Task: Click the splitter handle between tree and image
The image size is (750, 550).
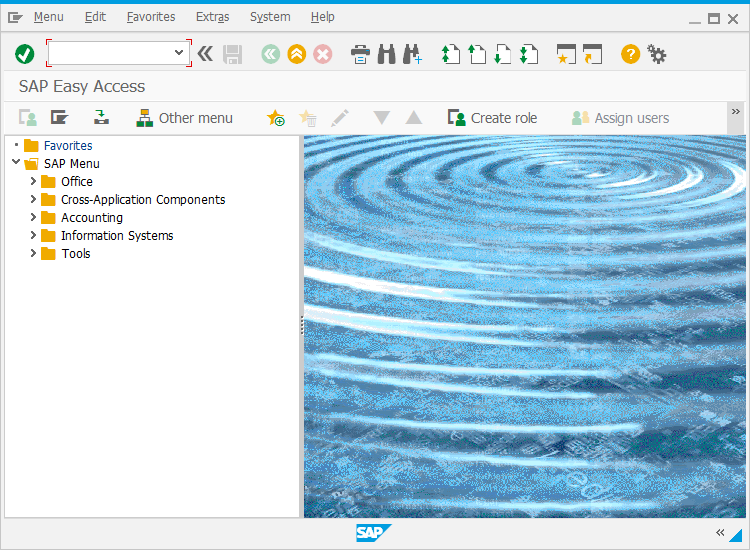Action: (302, 325)
